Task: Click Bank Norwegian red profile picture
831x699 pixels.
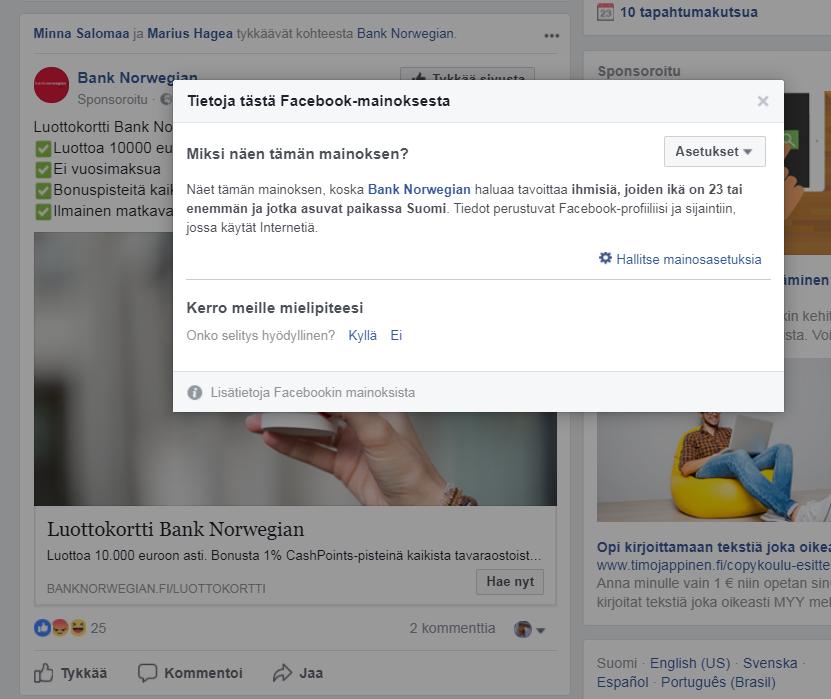Action: tap(51, 85)
